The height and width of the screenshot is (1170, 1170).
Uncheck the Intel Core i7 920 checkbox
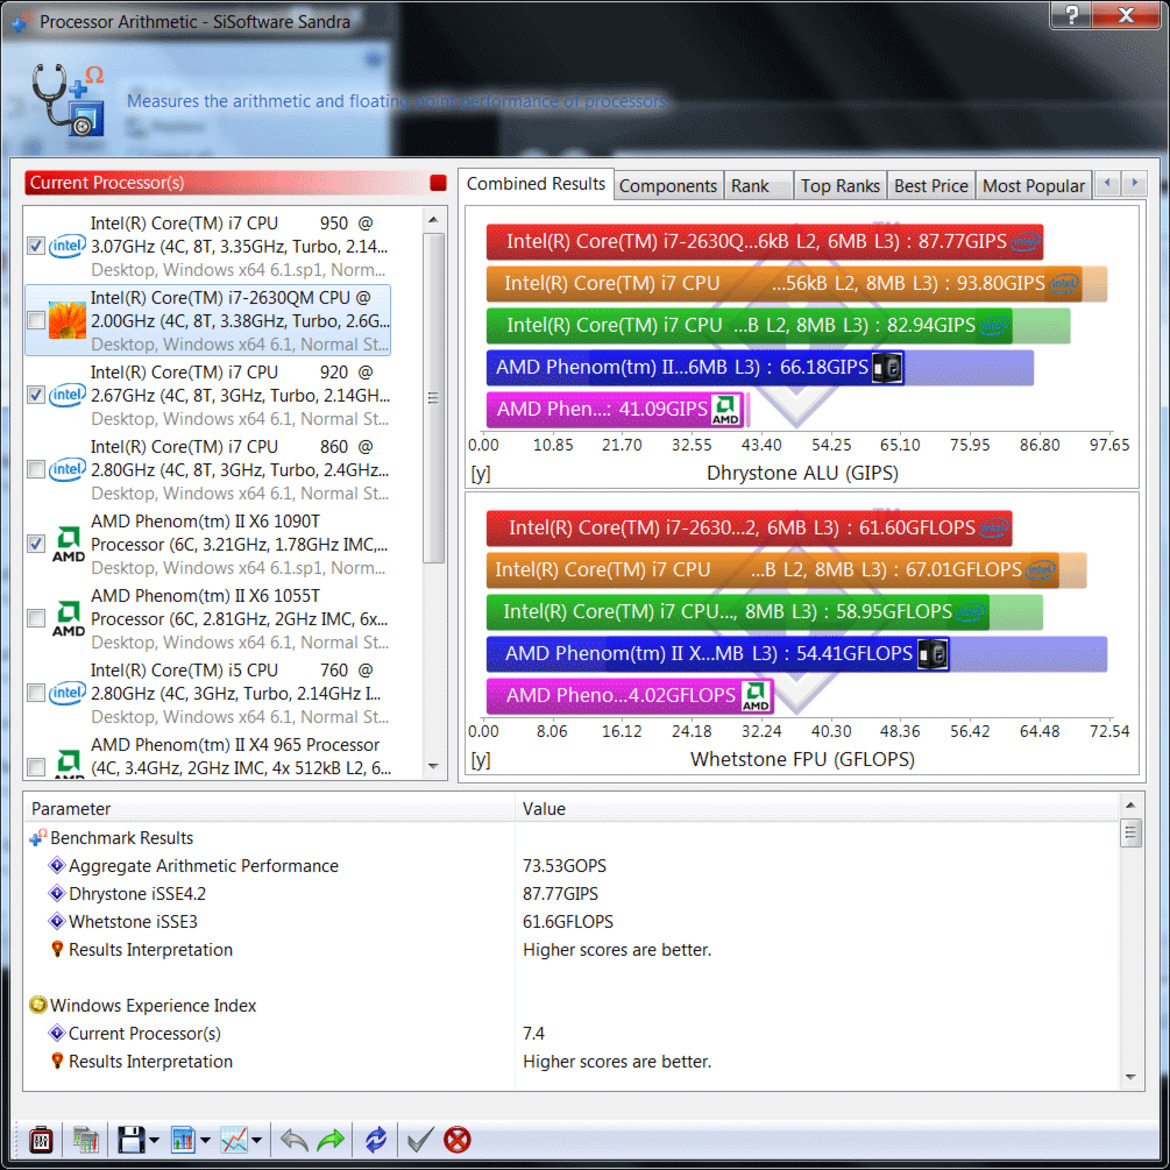click(36, 395)
